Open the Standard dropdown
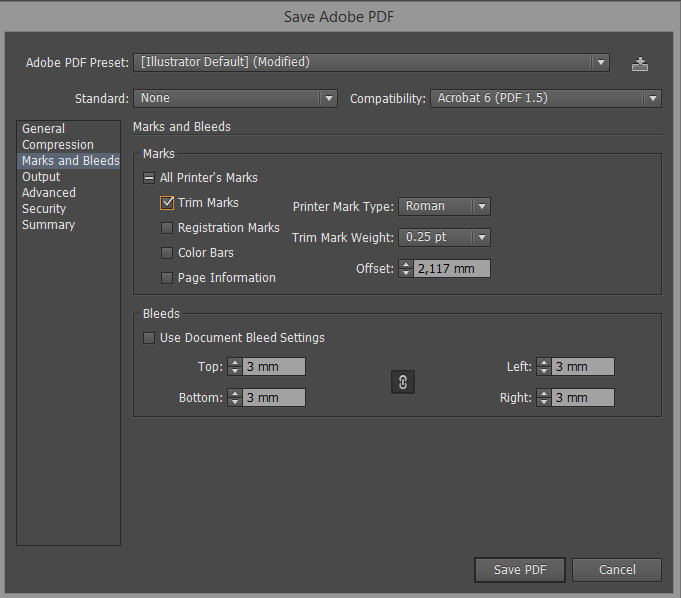 235,99
